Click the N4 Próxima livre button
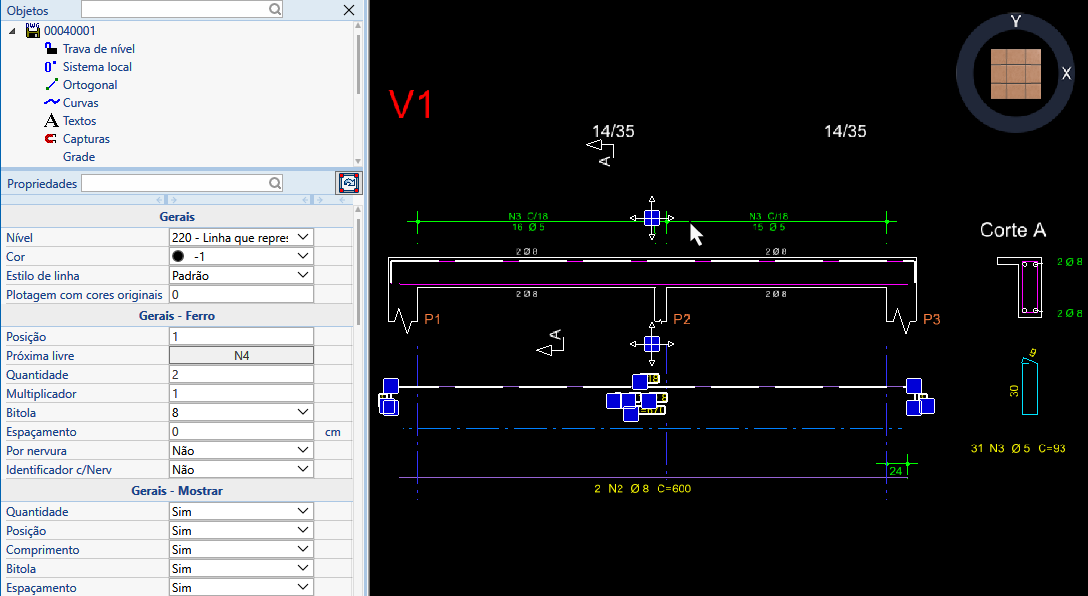The width and height of the screenshot is (1088, 596). [241, 355]
